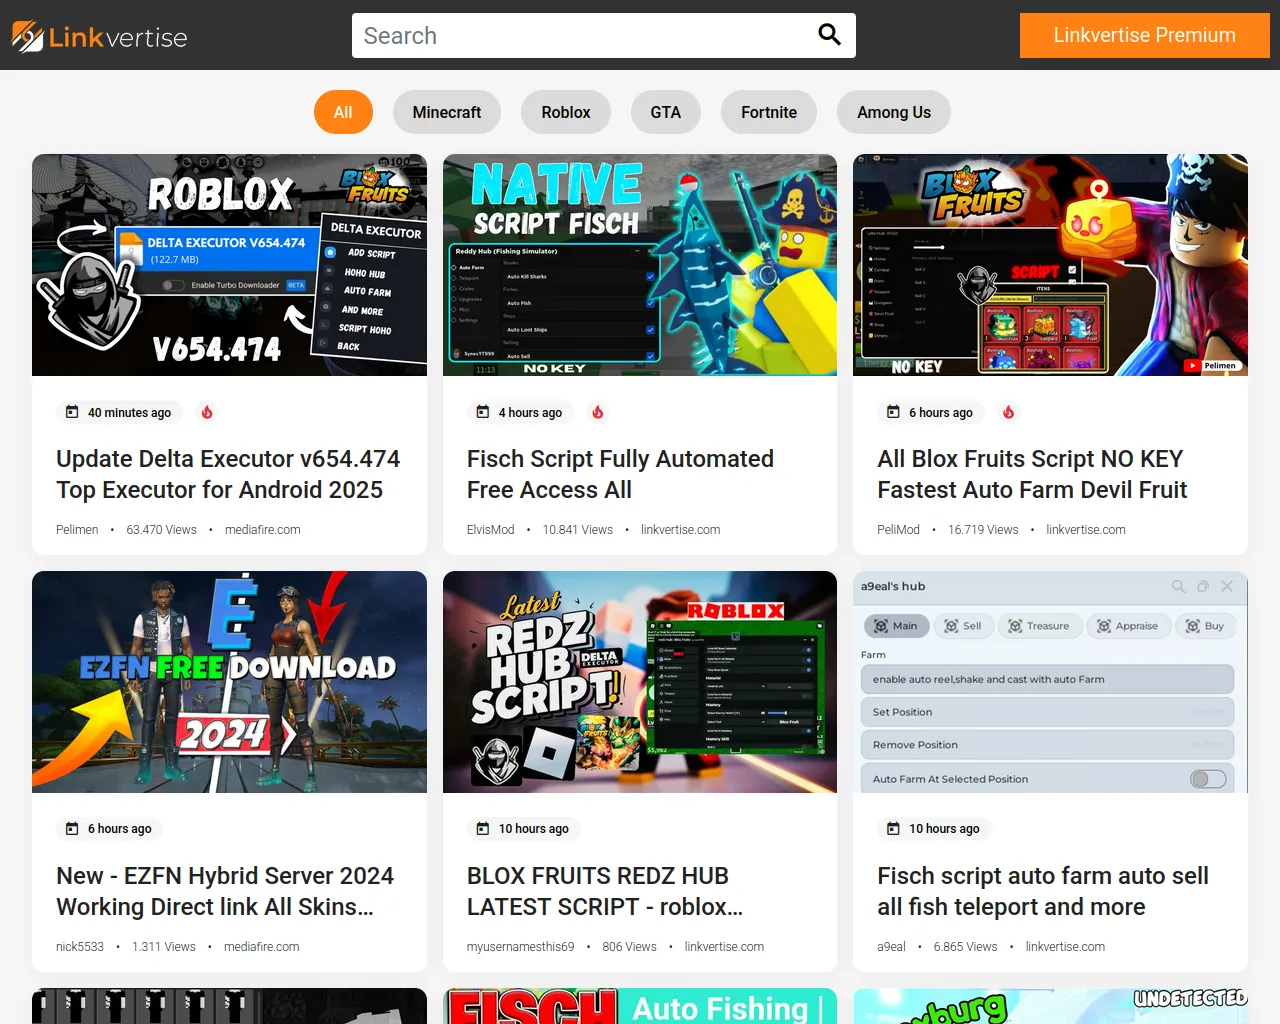Open the FISCH Auto Fishing thumbnail

tap(640, 1006)
